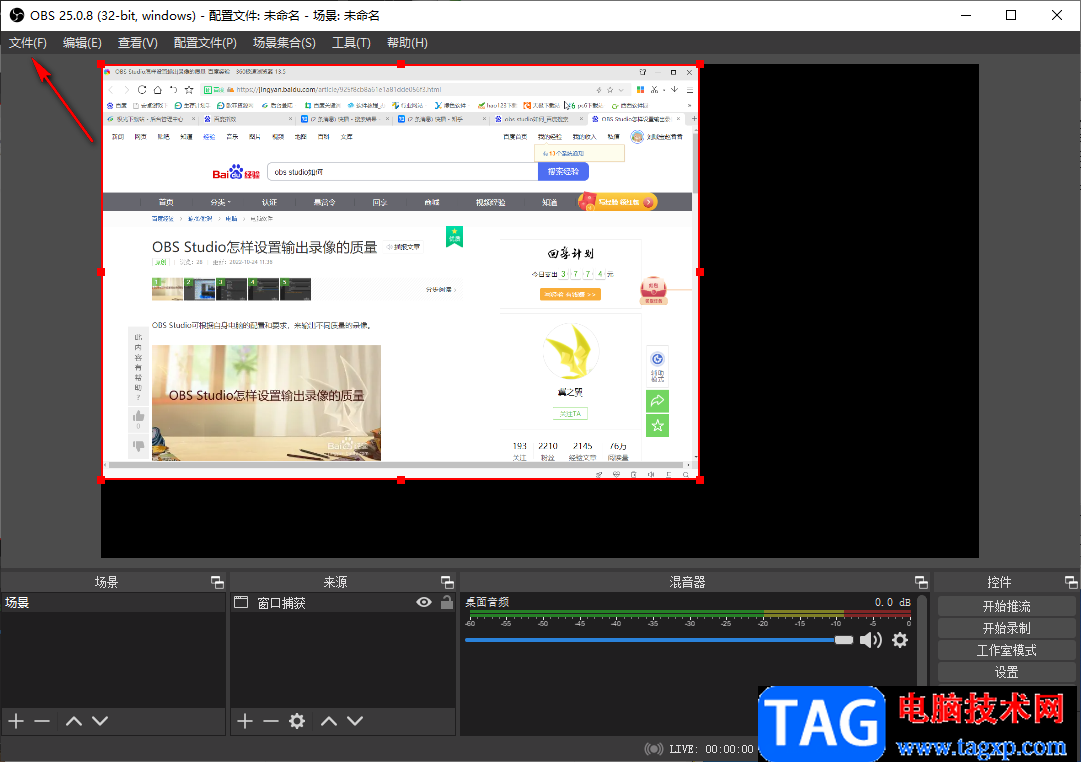Open the 帮助(H) menu
1081x762 pixels.
[x=407, y=43]
